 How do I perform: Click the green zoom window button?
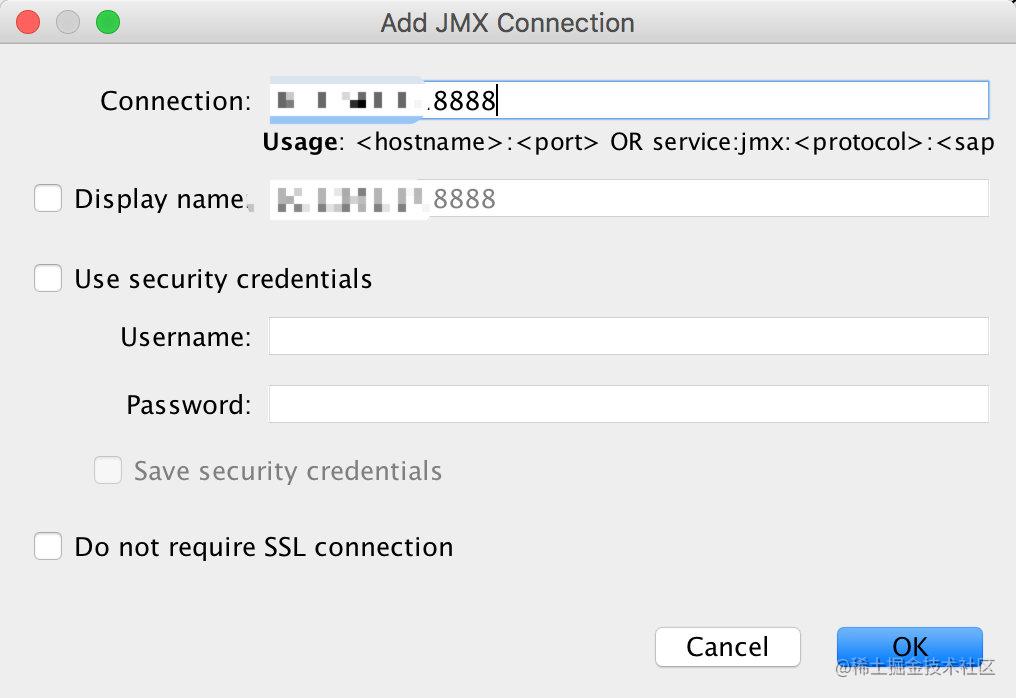[x=108, y=22]
